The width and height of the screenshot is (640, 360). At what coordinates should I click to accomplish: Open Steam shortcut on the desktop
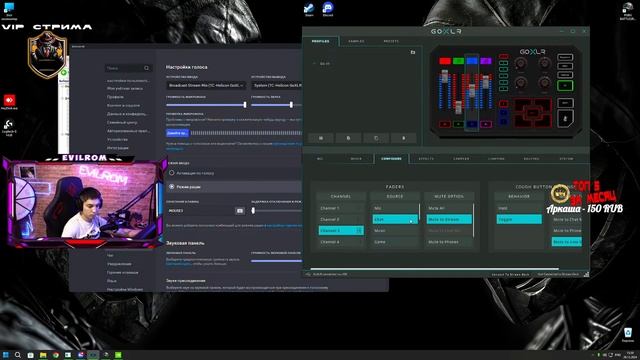point(309,9)
